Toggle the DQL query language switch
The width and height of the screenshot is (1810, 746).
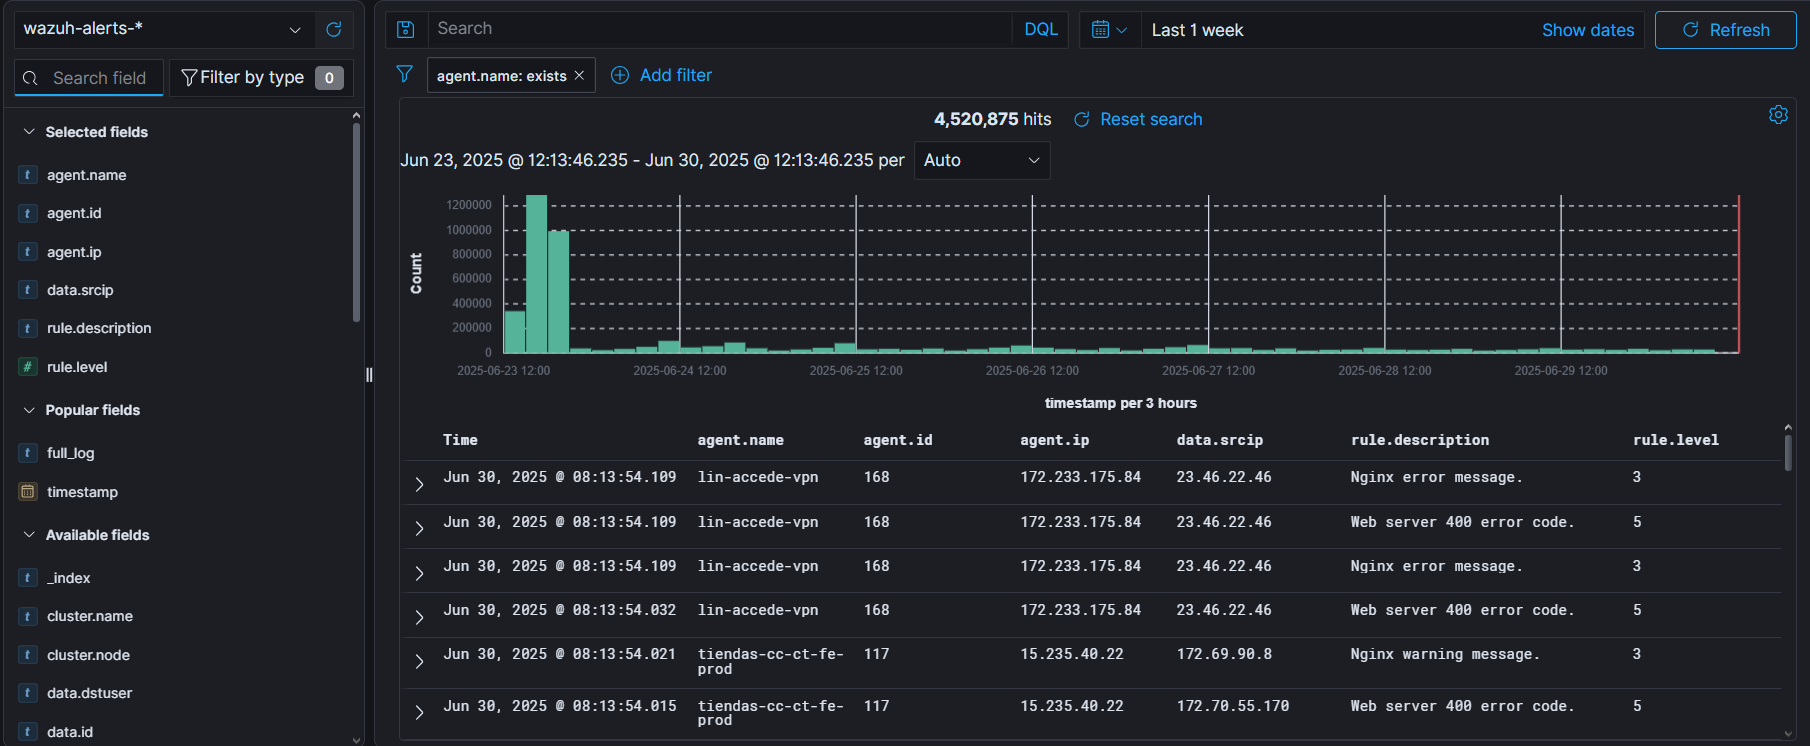1040,30
